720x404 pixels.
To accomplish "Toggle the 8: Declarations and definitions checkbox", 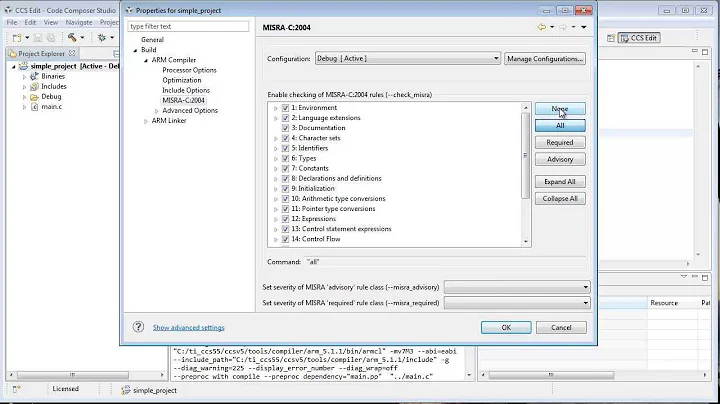I will point(285,179).
